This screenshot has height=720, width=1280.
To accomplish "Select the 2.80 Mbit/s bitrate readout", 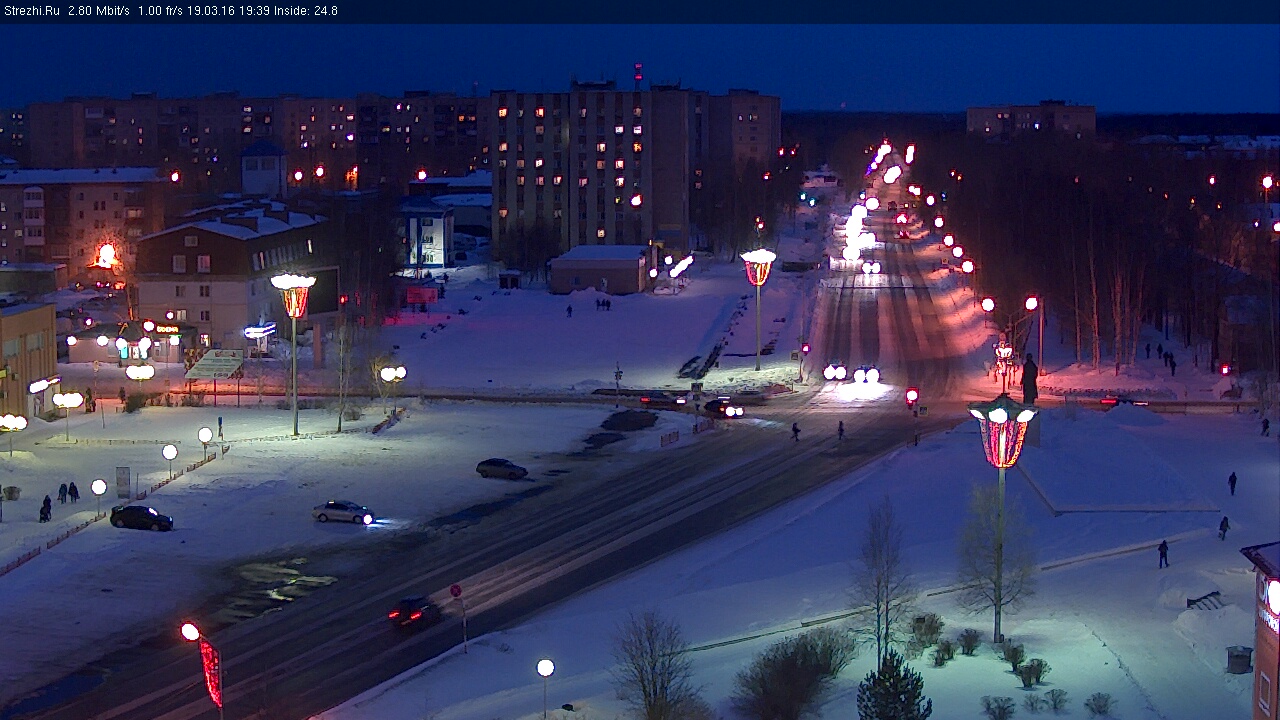I will pos(99,11).
